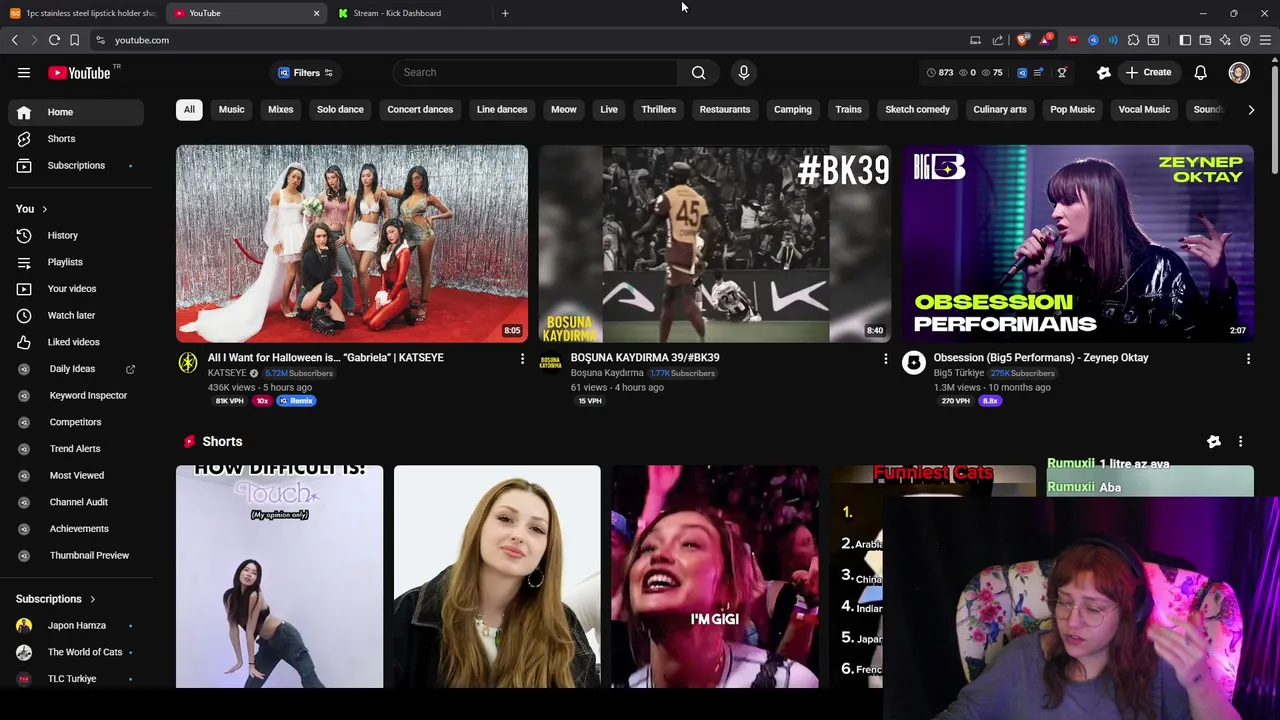Open Watch later in the sidebar
The image size is (1280, 720).
click(x=76, y=315)
